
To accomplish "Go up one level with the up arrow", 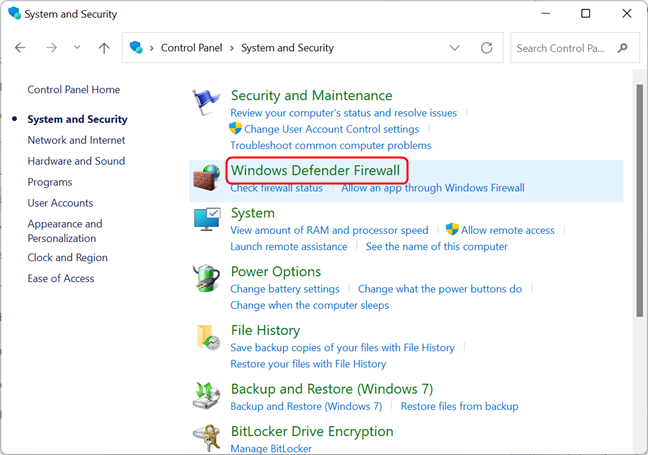I will [104, 48].
